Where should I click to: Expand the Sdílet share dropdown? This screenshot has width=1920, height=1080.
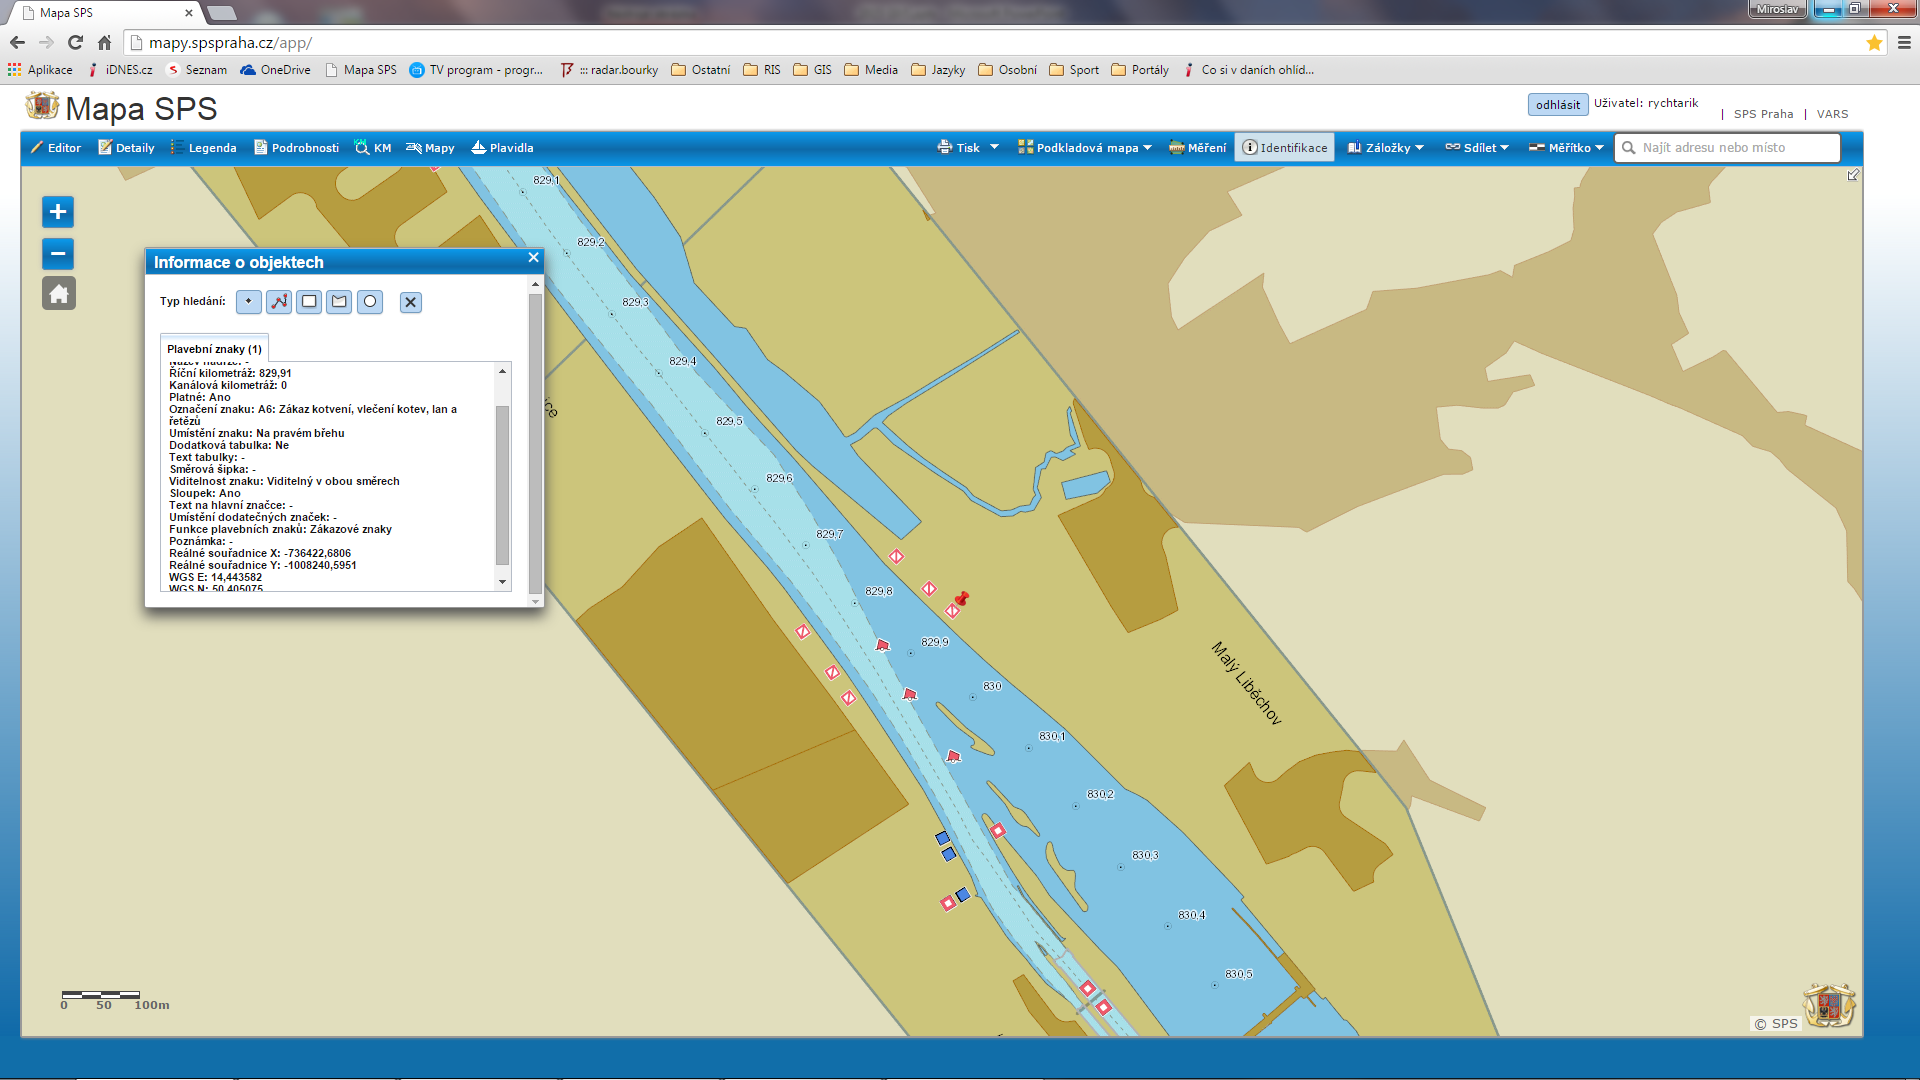pos(1477,148)
